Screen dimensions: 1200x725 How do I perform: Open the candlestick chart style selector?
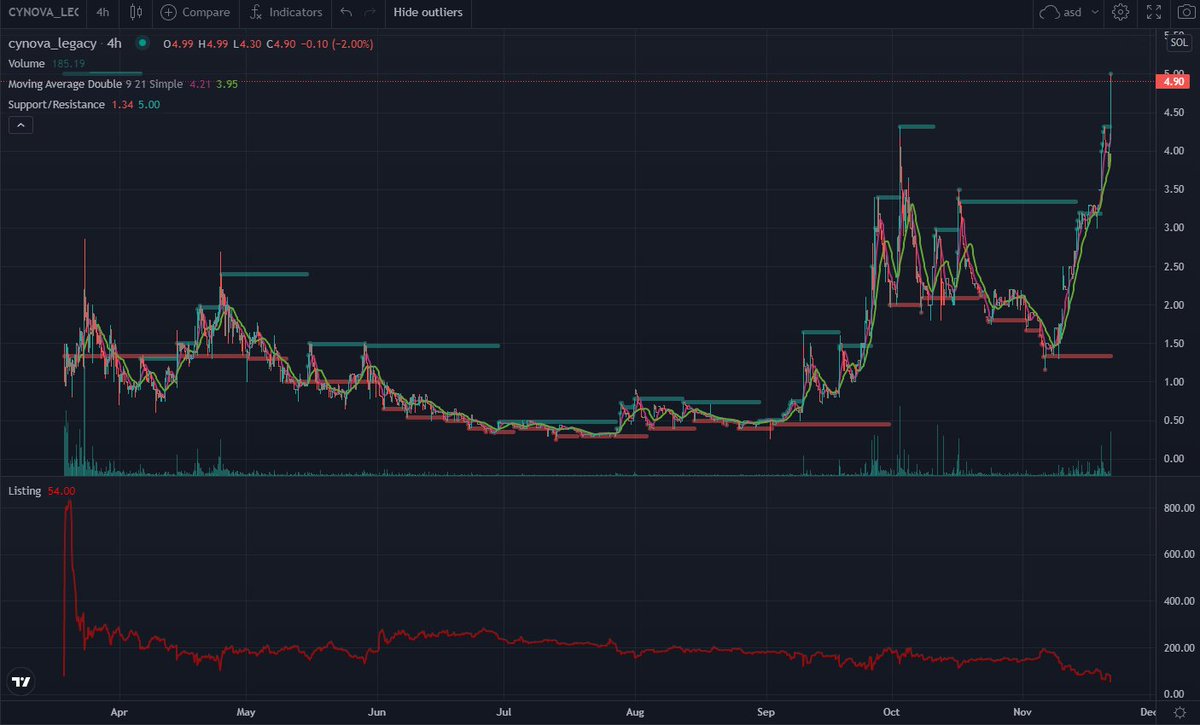click(x=136, y=13)
